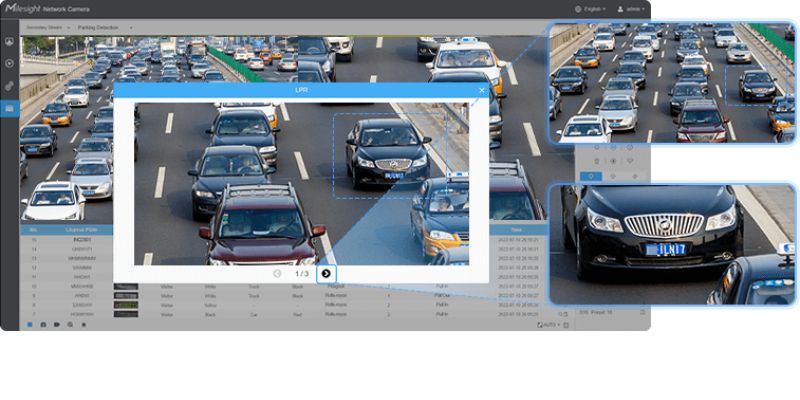
Task: Open the admin user menu
Action: coord(631,8)
